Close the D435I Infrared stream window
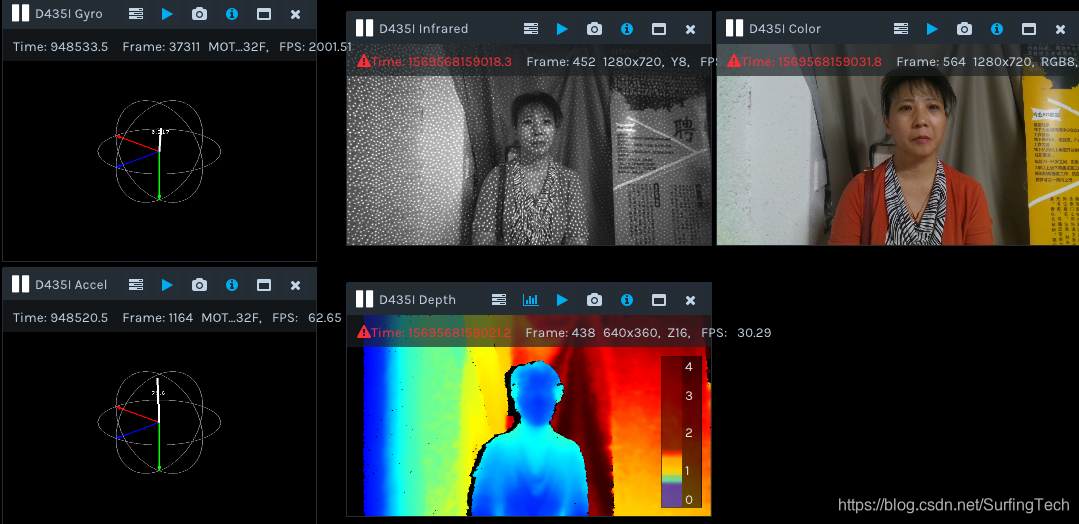 [x=690, y=28]
